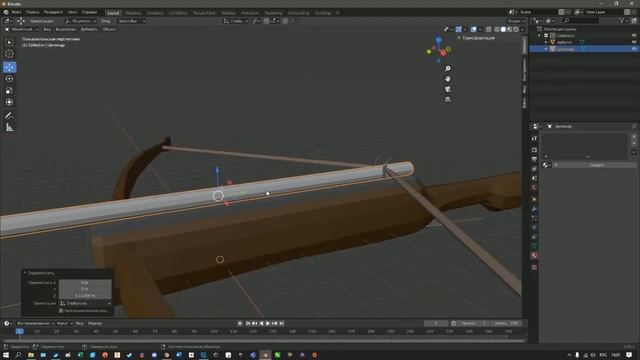The width and height of the screenshot is (640, 360).
Task: Toggle X-ray display button
Action: point(488,29)
